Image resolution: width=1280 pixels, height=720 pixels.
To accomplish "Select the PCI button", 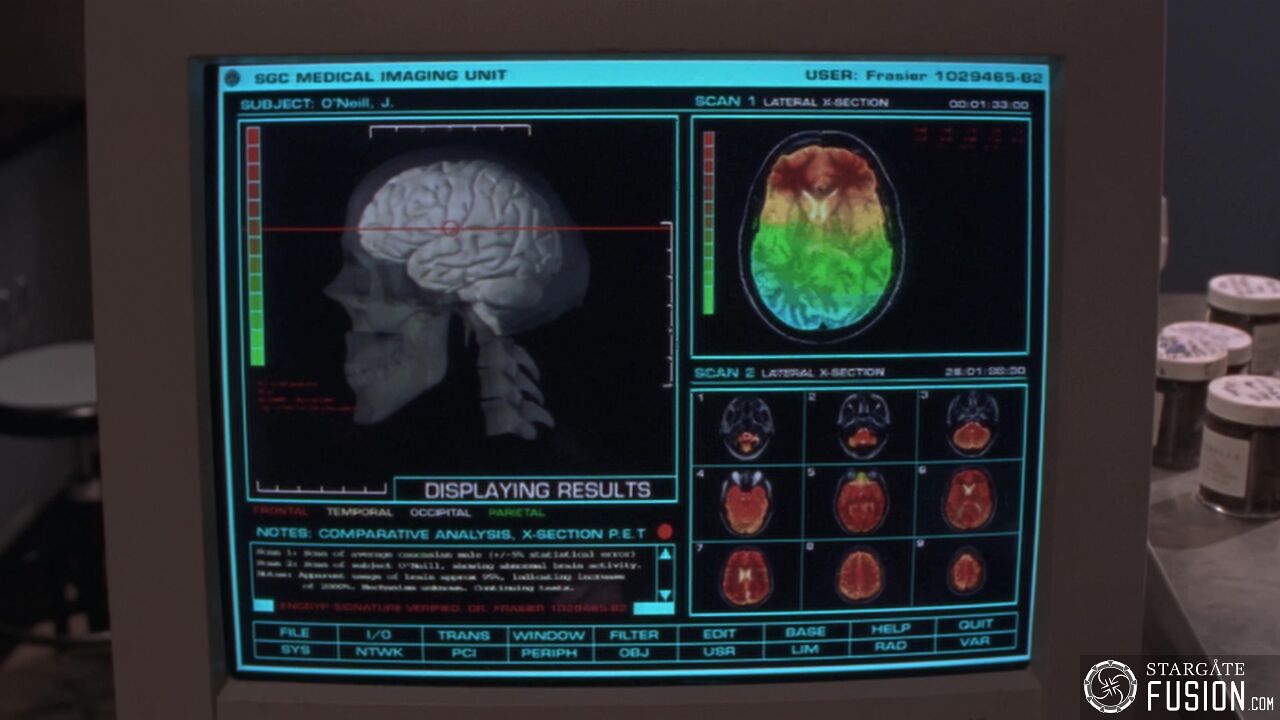I will point(464,652).
